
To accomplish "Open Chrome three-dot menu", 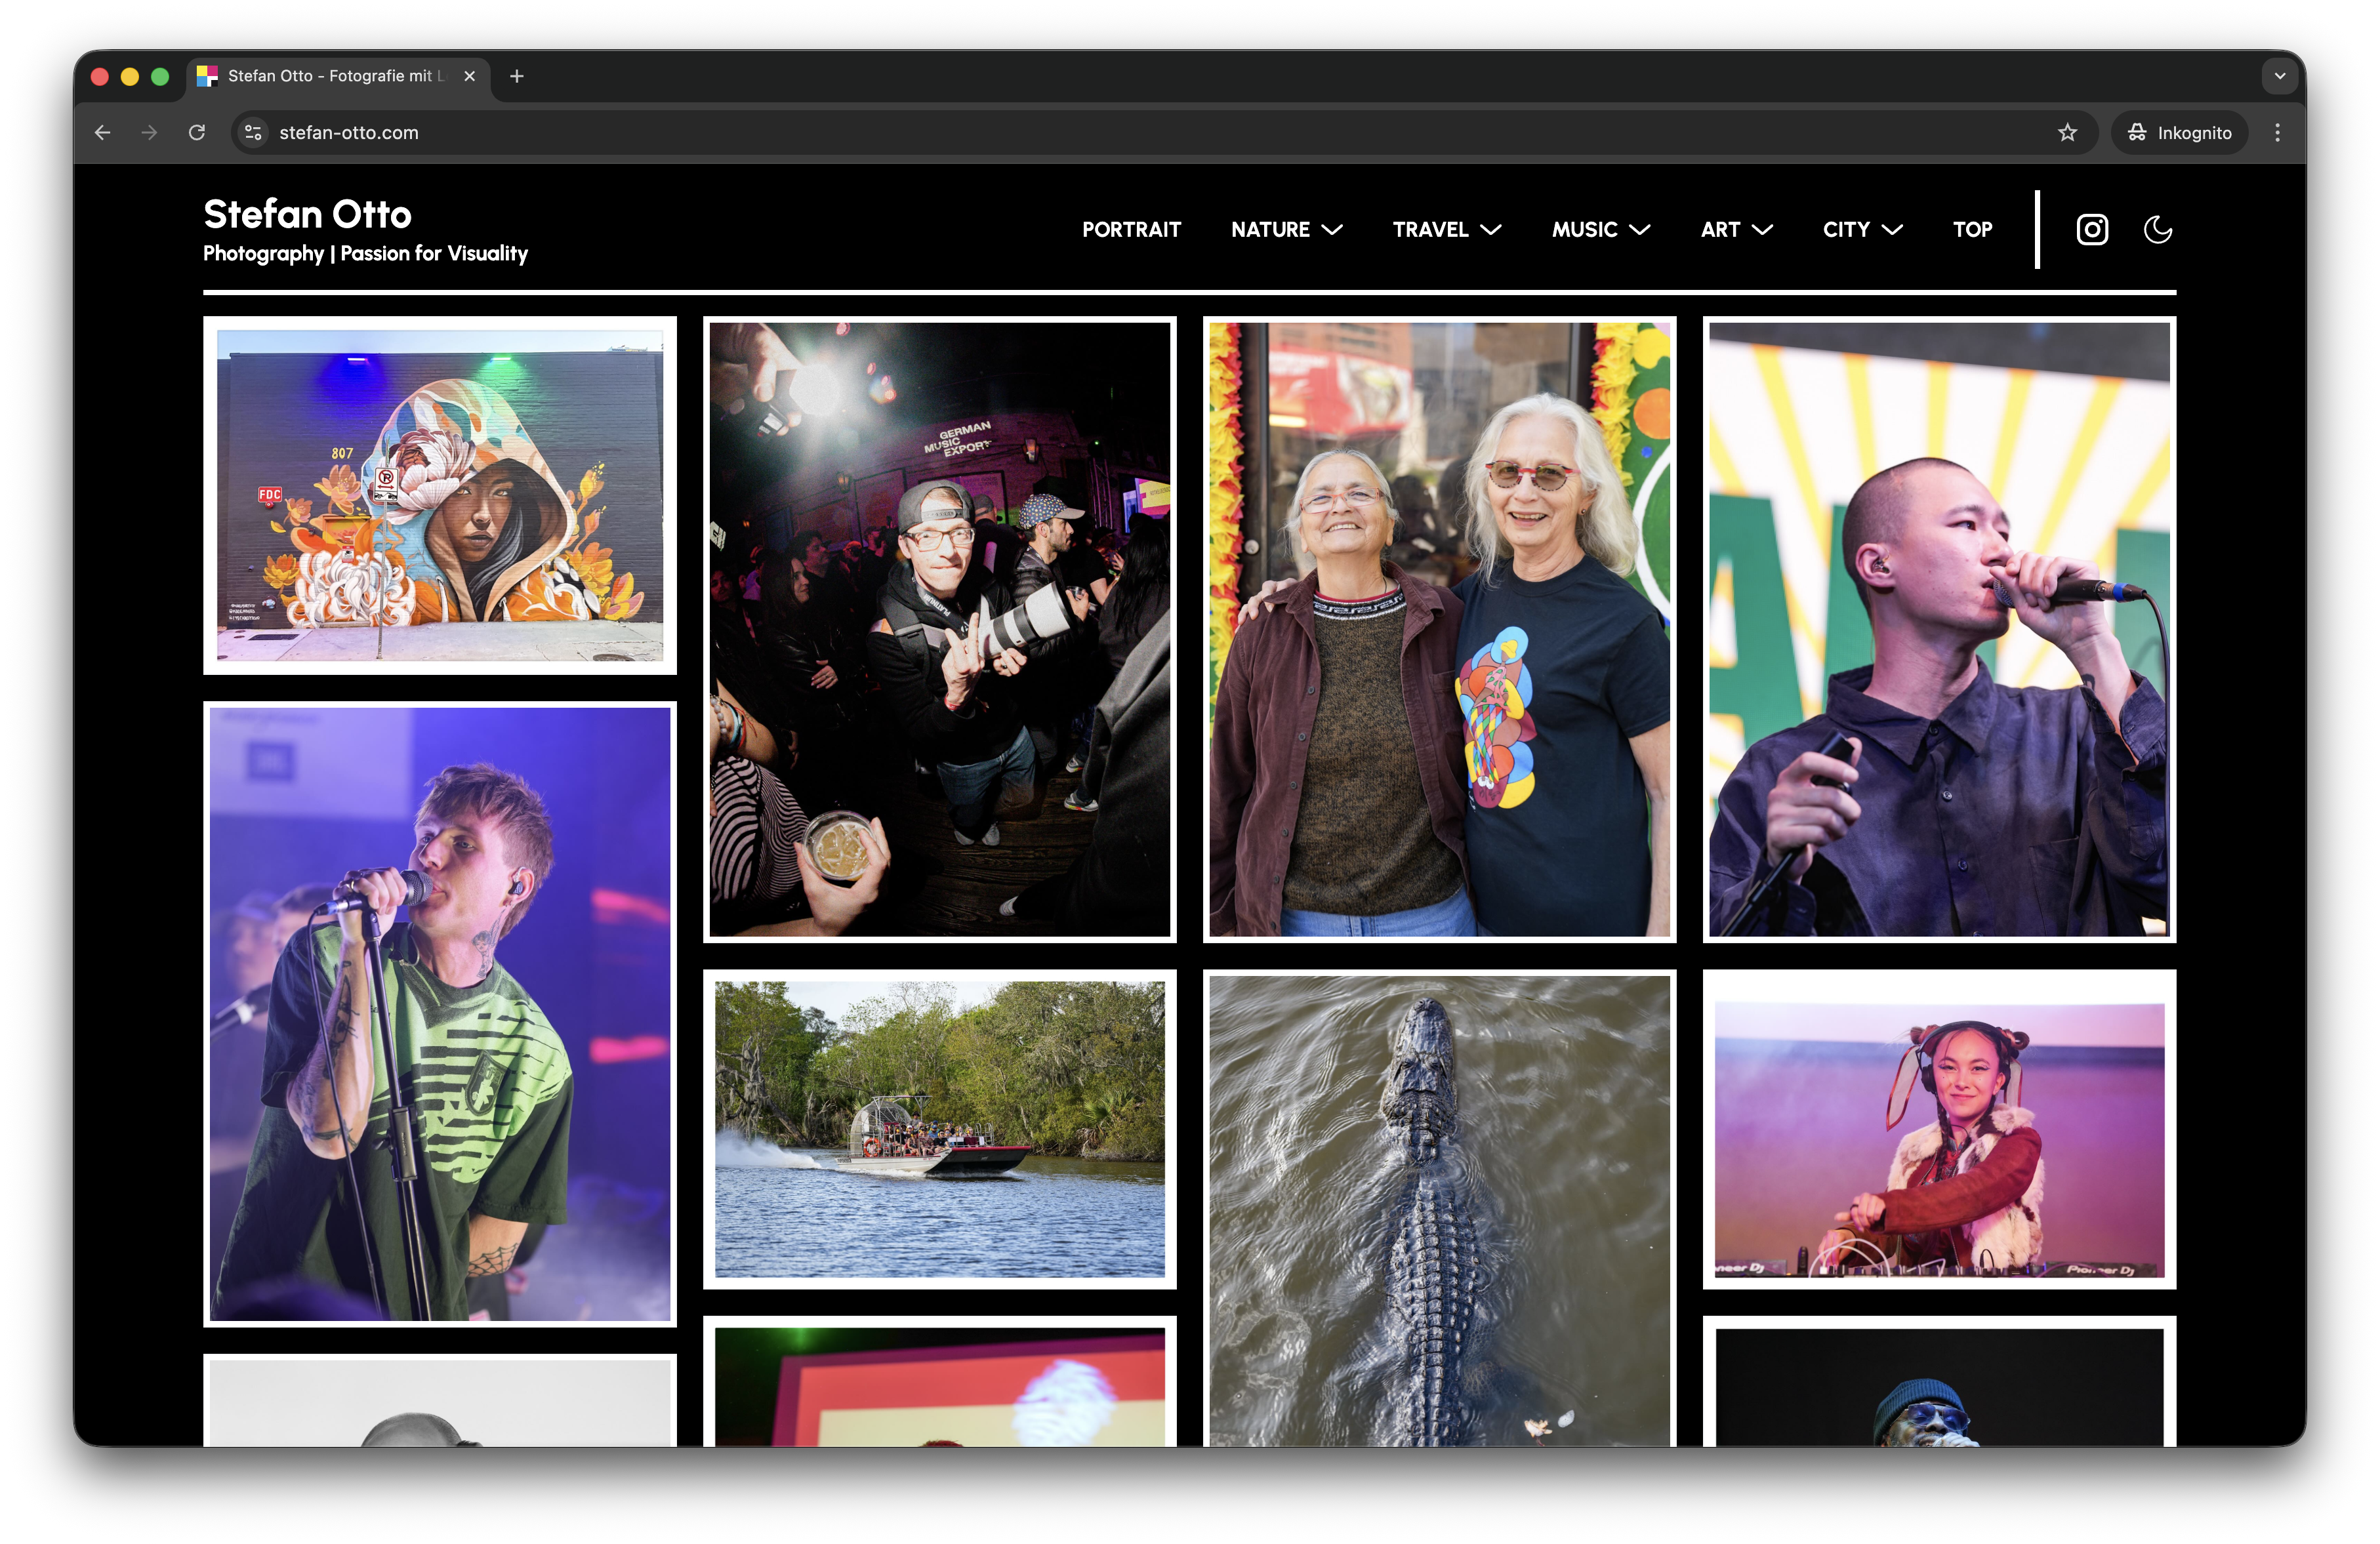I will 2277,133.
